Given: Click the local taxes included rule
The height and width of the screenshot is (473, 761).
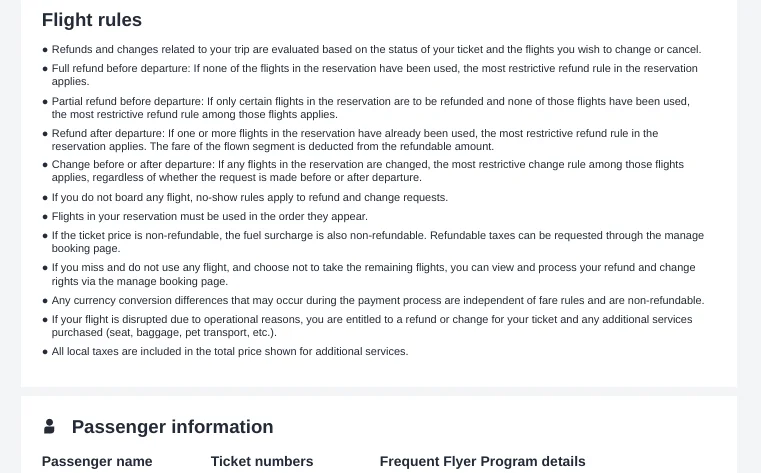Looking at the screenshot, I should tap(230, 351).
